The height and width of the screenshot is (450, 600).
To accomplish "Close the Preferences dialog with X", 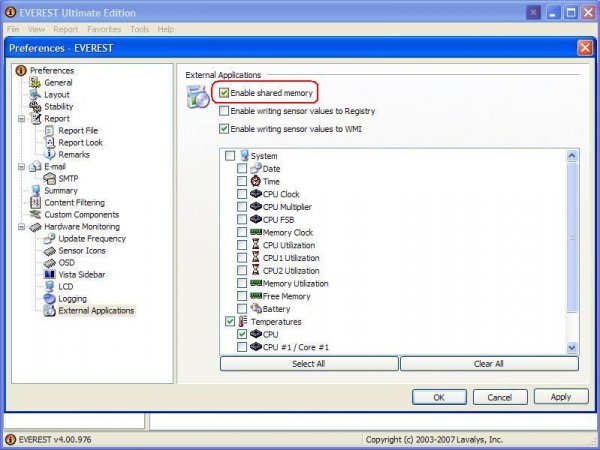I will pyautogui.click(x=585, y=48).
